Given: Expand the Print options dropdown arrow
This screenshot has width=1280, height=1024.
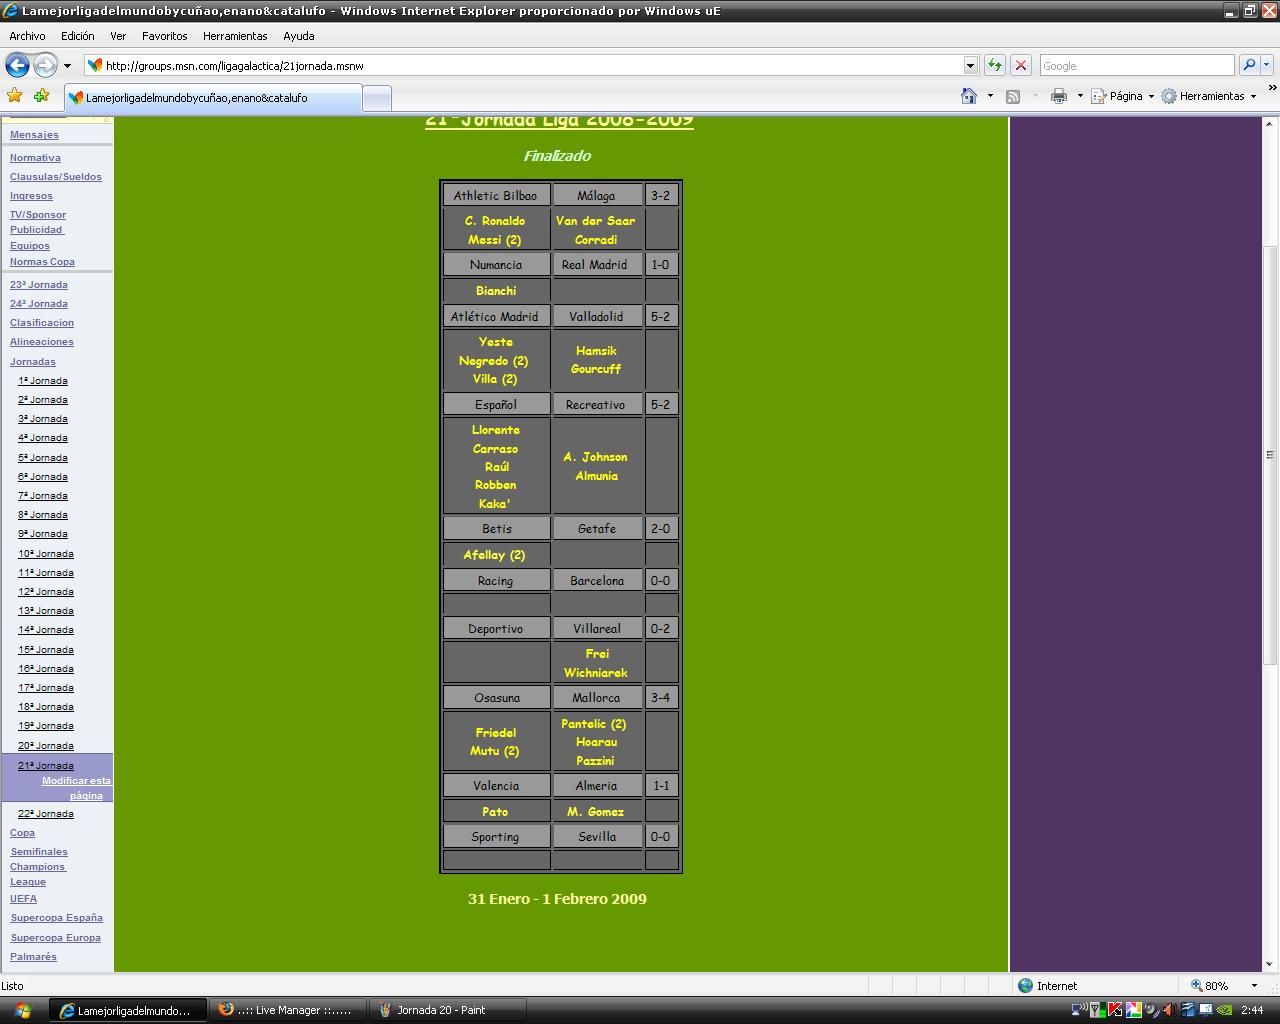Looking at the screenshot, I should (x=1080, y=96).
